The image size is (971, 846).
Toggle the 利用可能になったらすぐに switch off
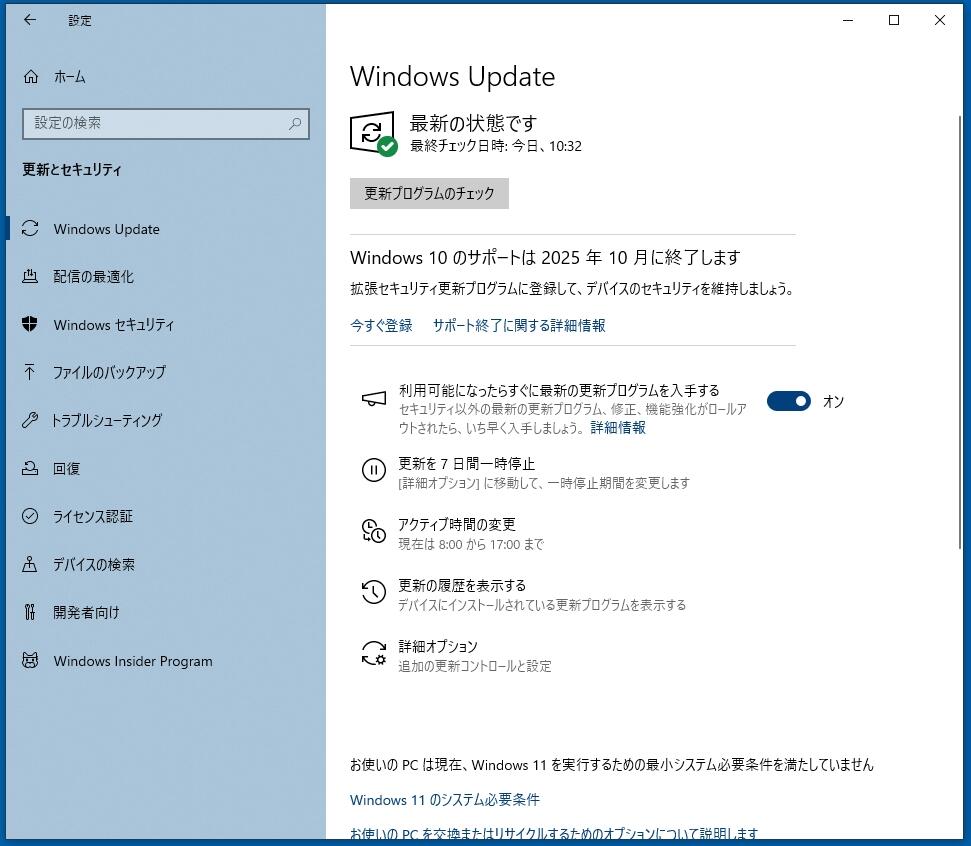coord(788,401)
